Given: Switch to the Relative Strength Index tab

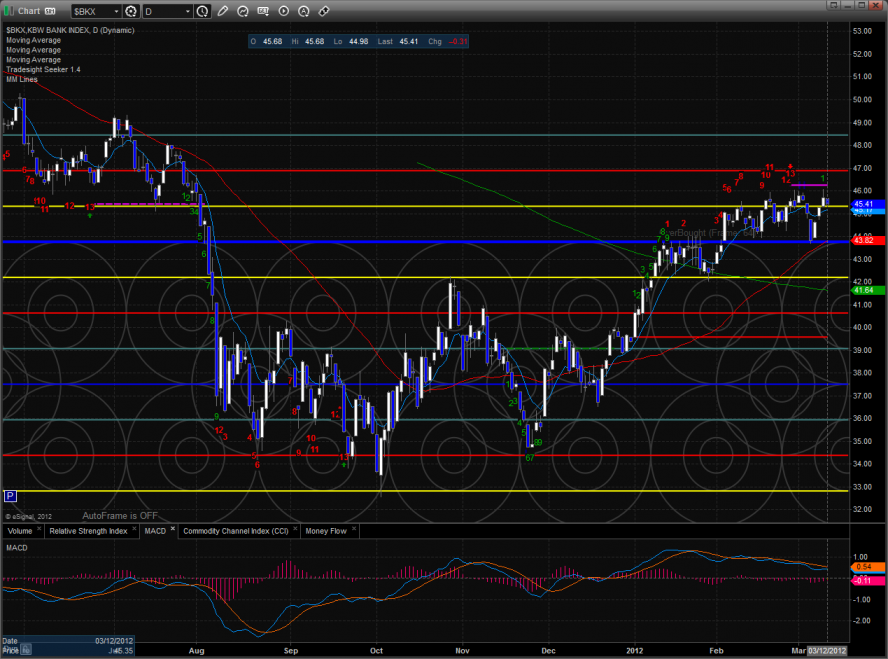Looking at the screenshot, I should 88,531.
